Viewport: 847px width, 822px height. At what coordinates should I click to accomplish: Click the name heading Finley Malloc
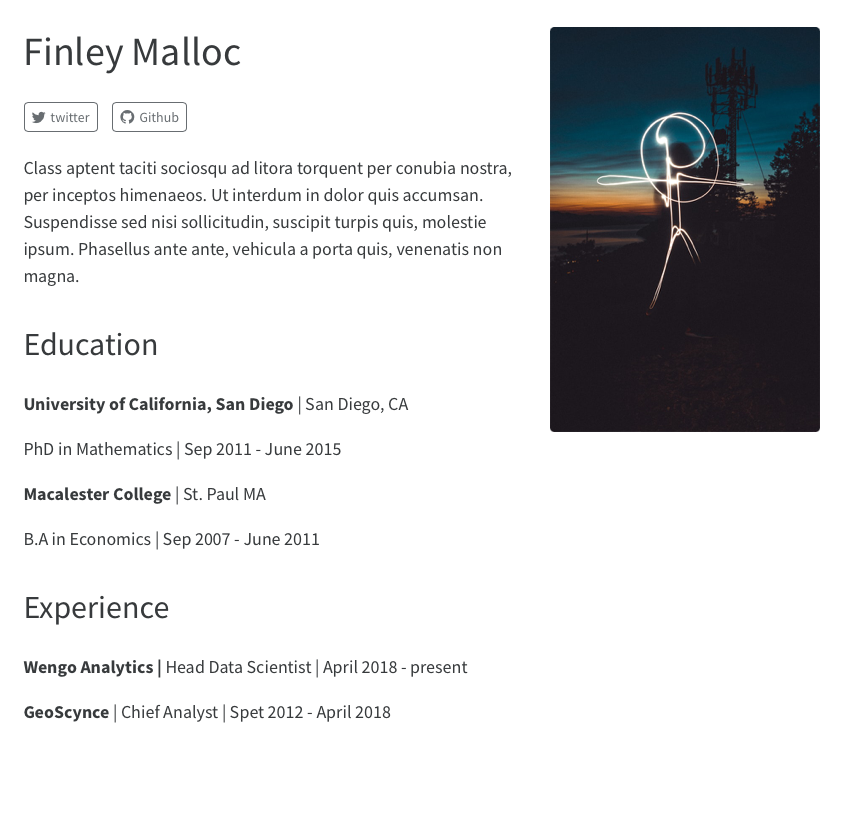coord(131,52)
